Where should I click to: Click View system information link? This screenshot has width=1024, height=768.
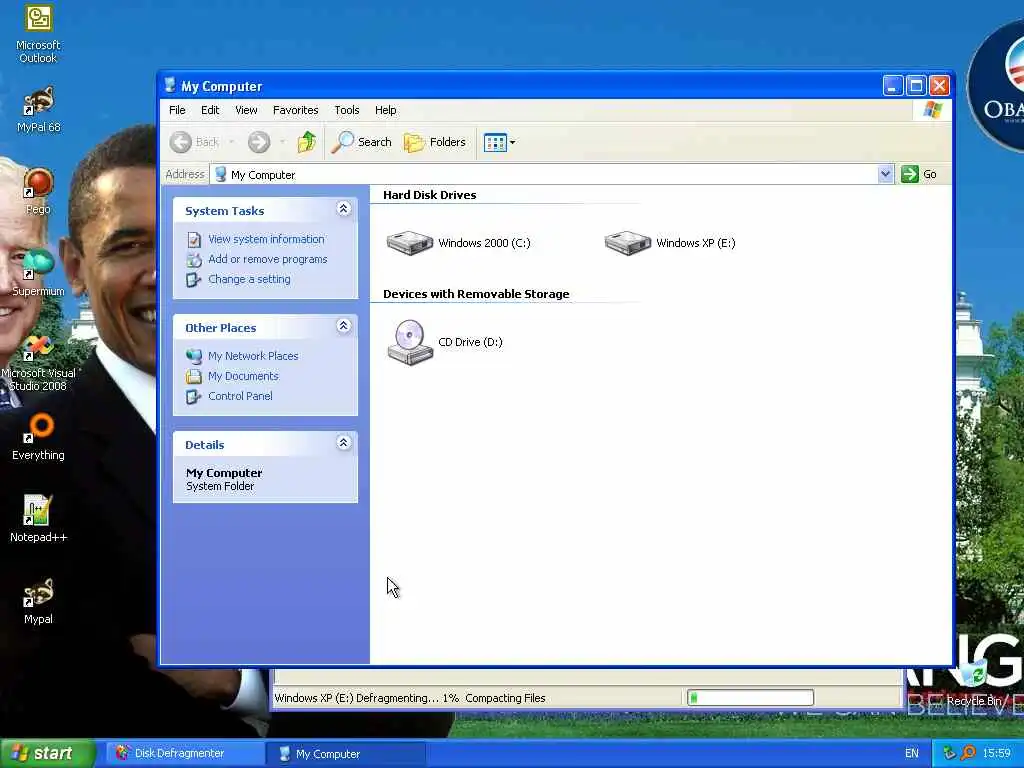pyautogui.click(x=266, y=239)
